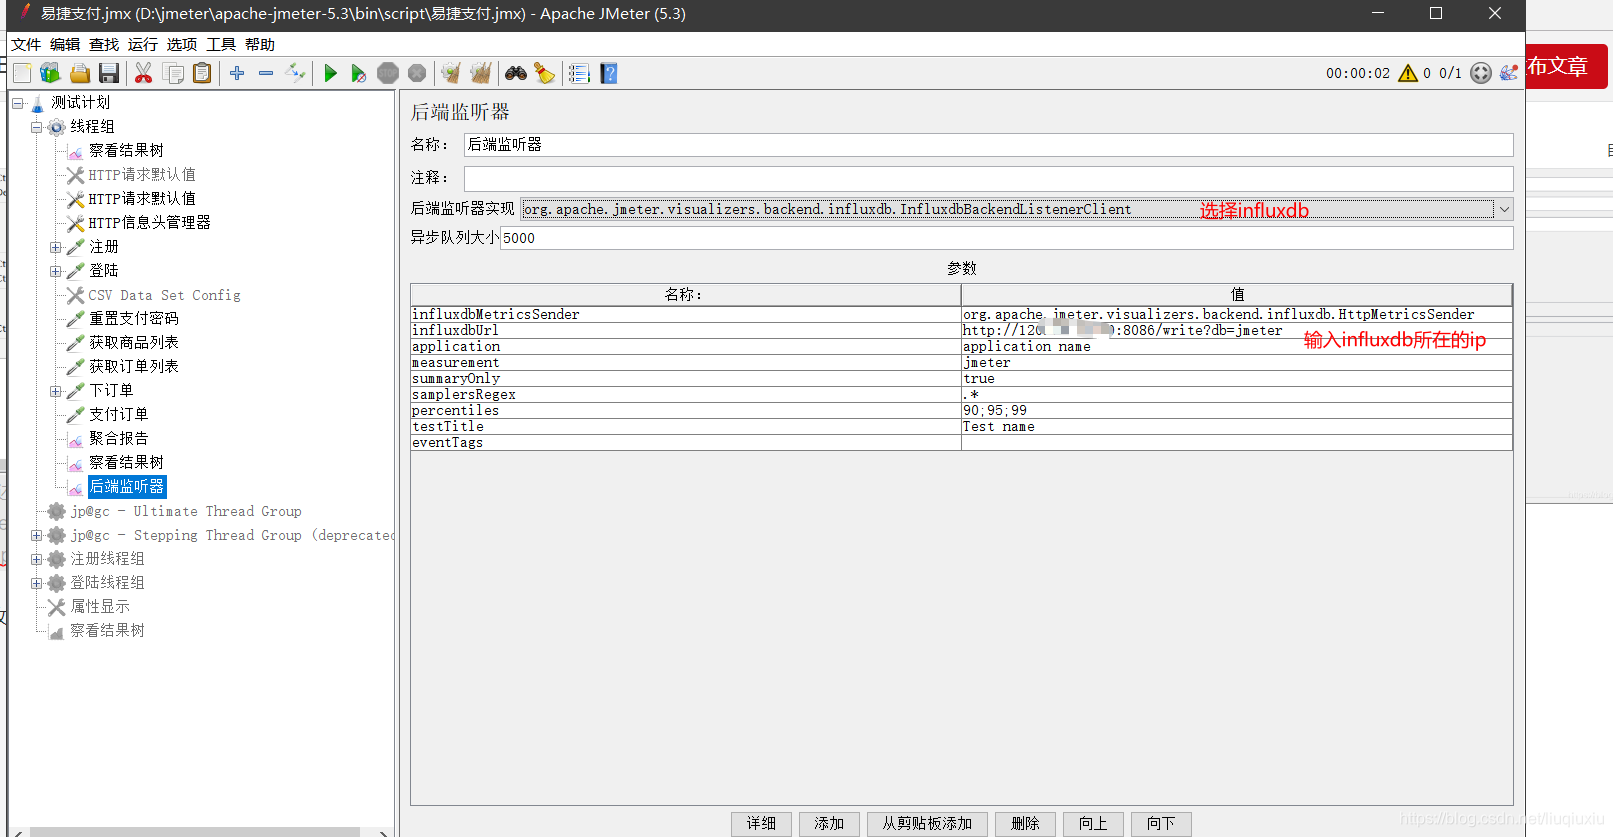Expand the 注册线程组 node

37,559
